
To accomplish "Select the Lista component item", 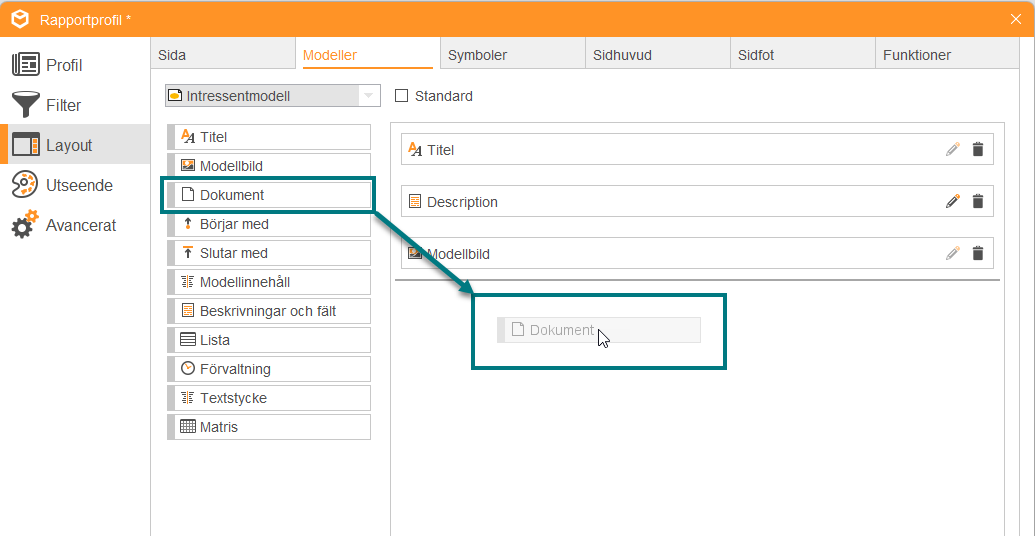I will (x=269, y=340).
